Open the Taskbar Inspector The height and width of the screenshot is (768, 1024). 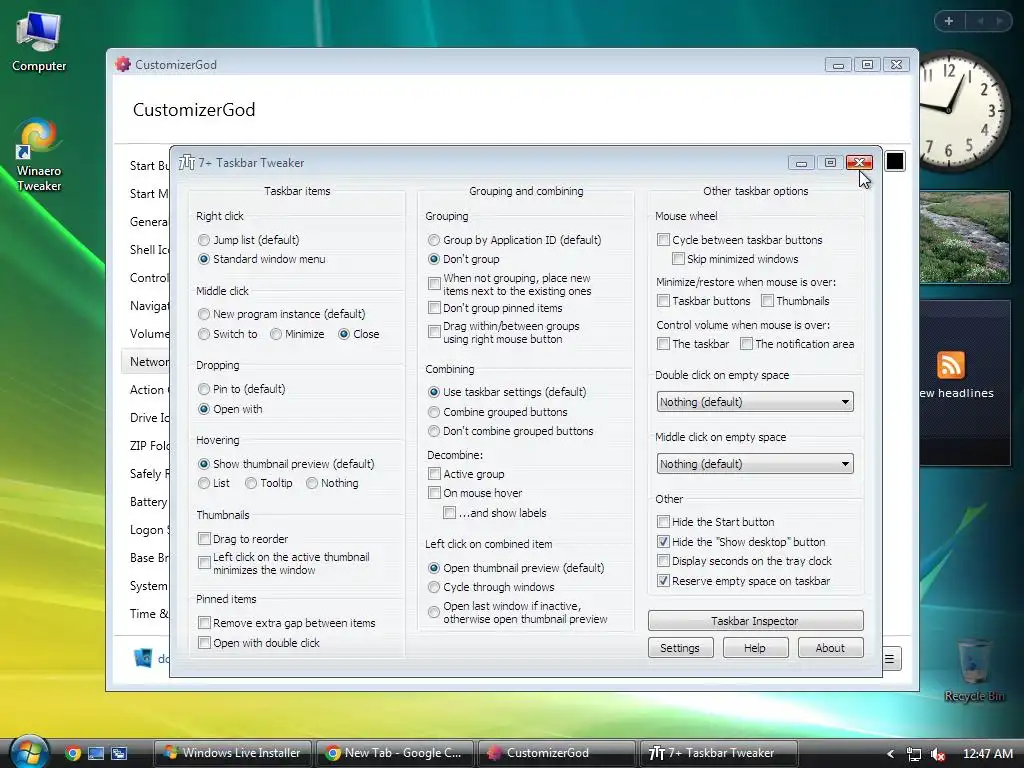[x=756, y=620]
